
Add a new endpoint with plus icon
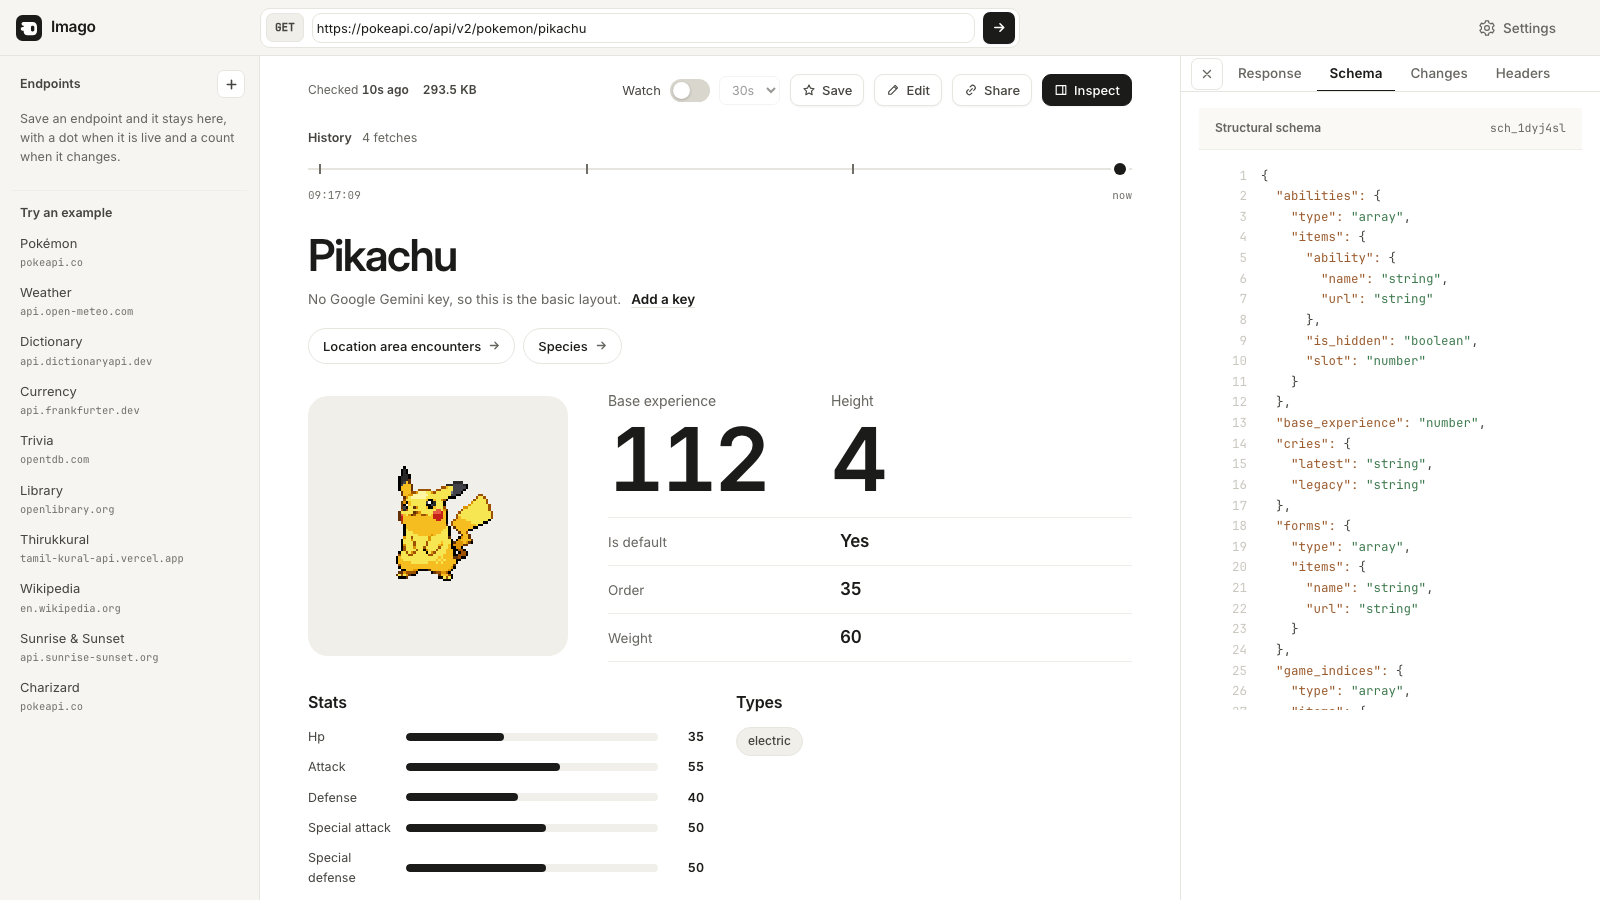tap(231, 84)
